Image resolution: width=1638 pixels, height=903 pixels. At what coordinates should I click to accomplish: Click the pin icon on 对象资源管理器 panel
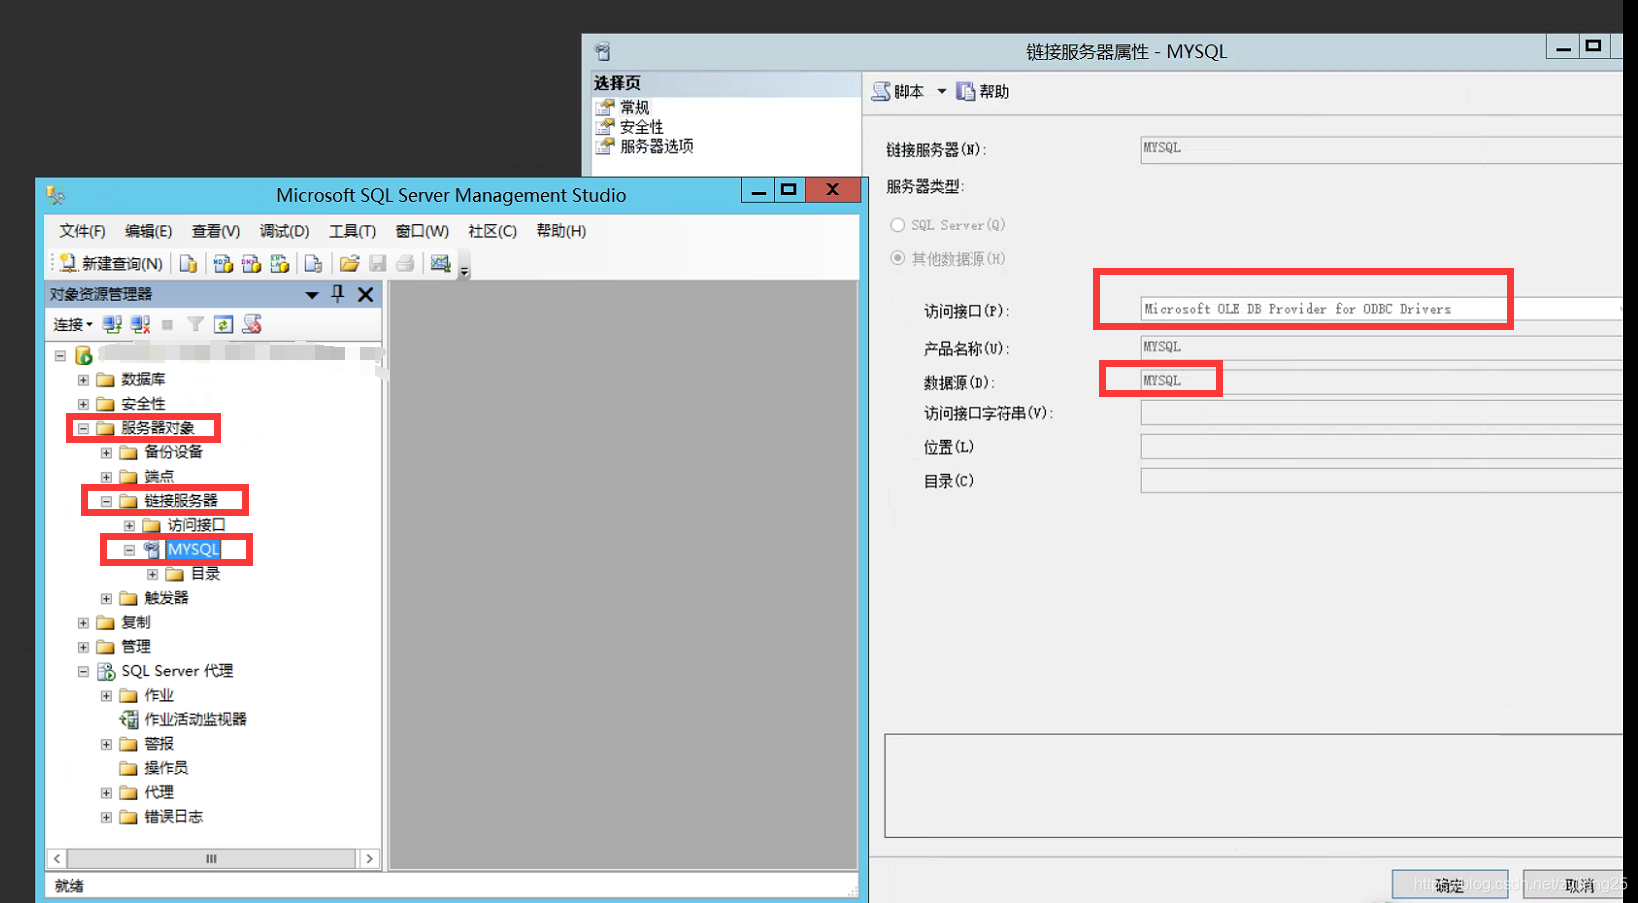click(338, 294)
